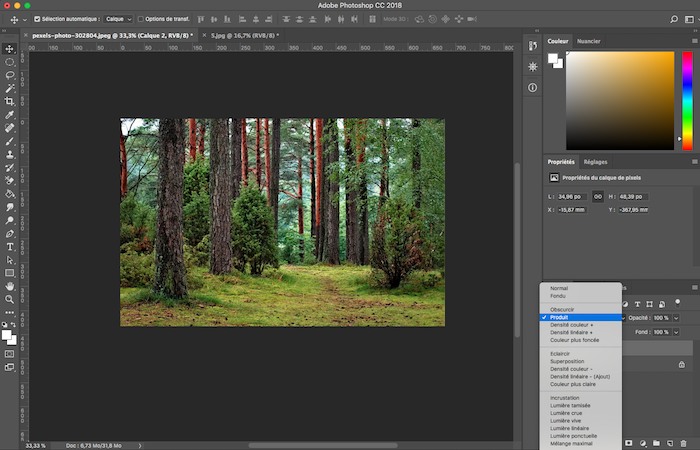Select the Rectangle shape tool
700x450 pixels.
(x=9, y=273)
